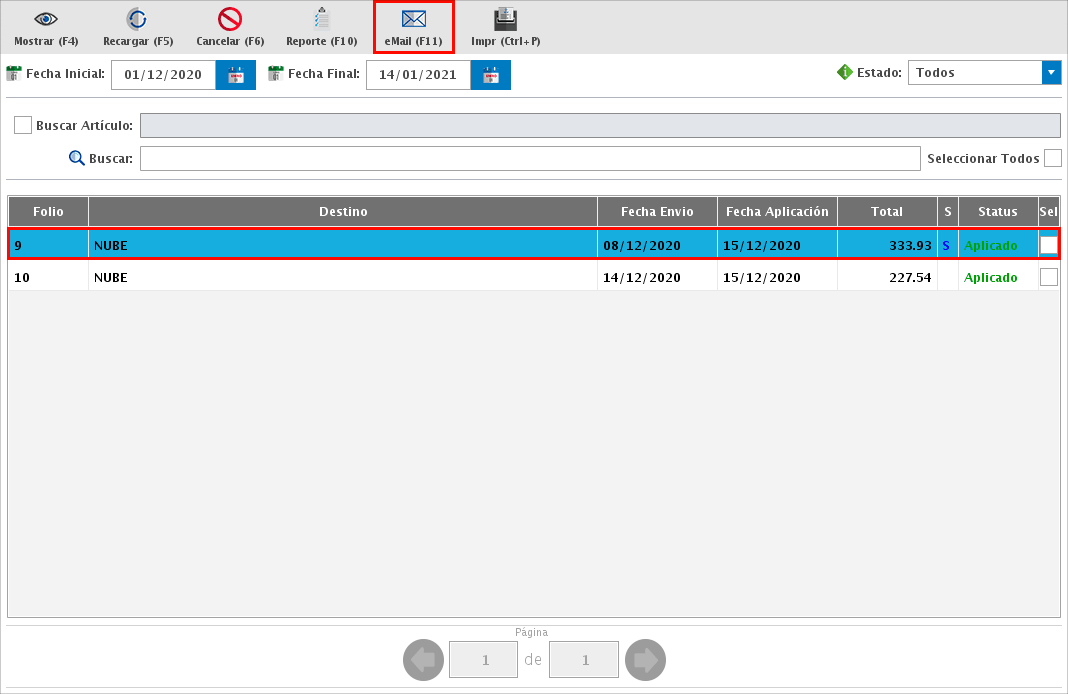
Task: Open the Fecha Inicial calendar picker
Action: coord(236,75)
